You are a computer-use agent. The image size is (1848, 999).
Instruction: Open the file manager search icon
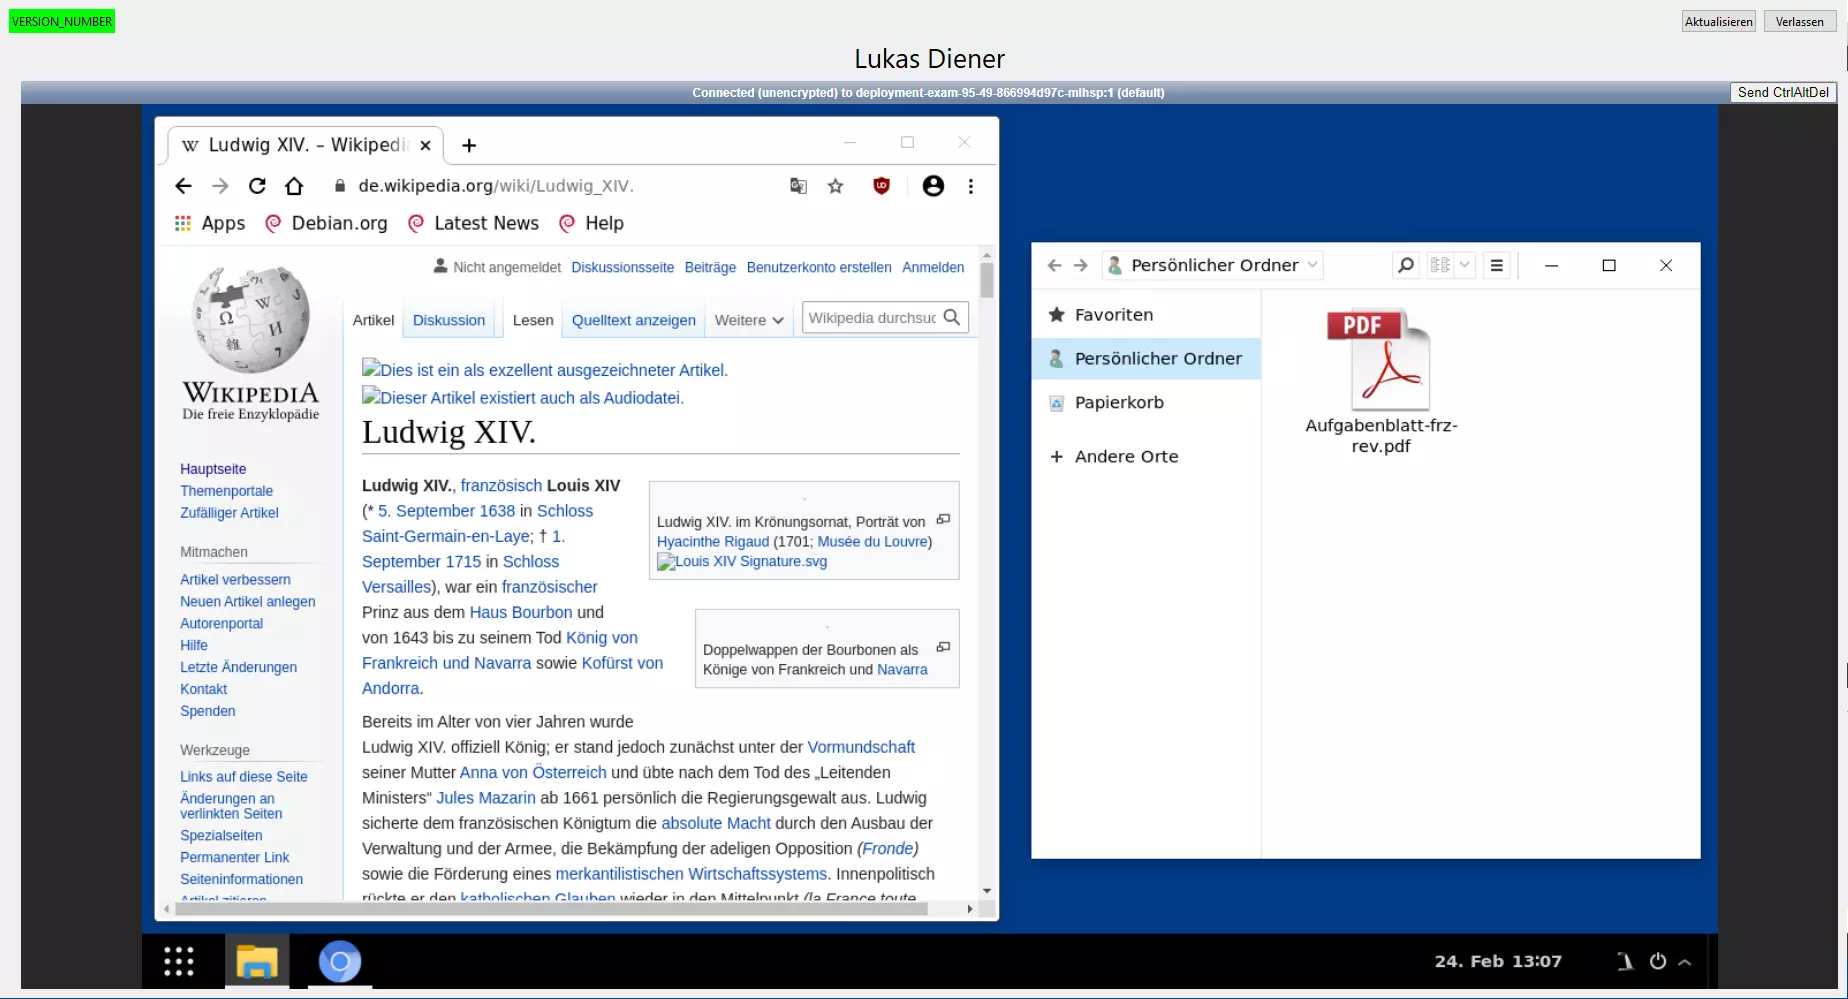(1406, 265)
